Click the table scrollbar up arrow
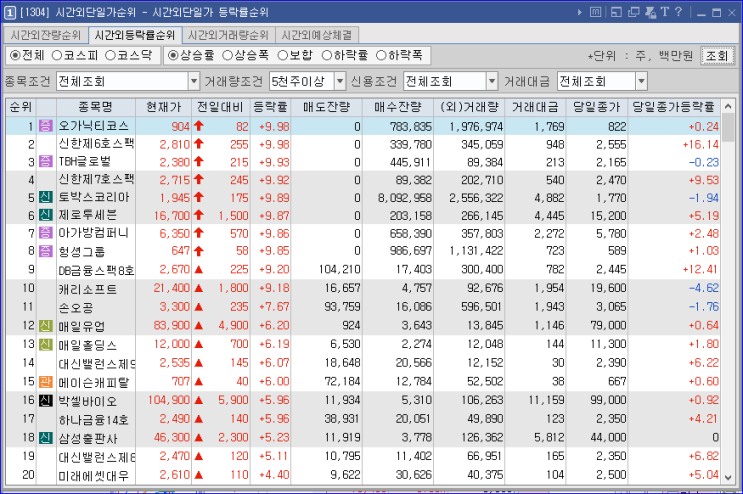The image size is (743, 494). tap(728, 107)
